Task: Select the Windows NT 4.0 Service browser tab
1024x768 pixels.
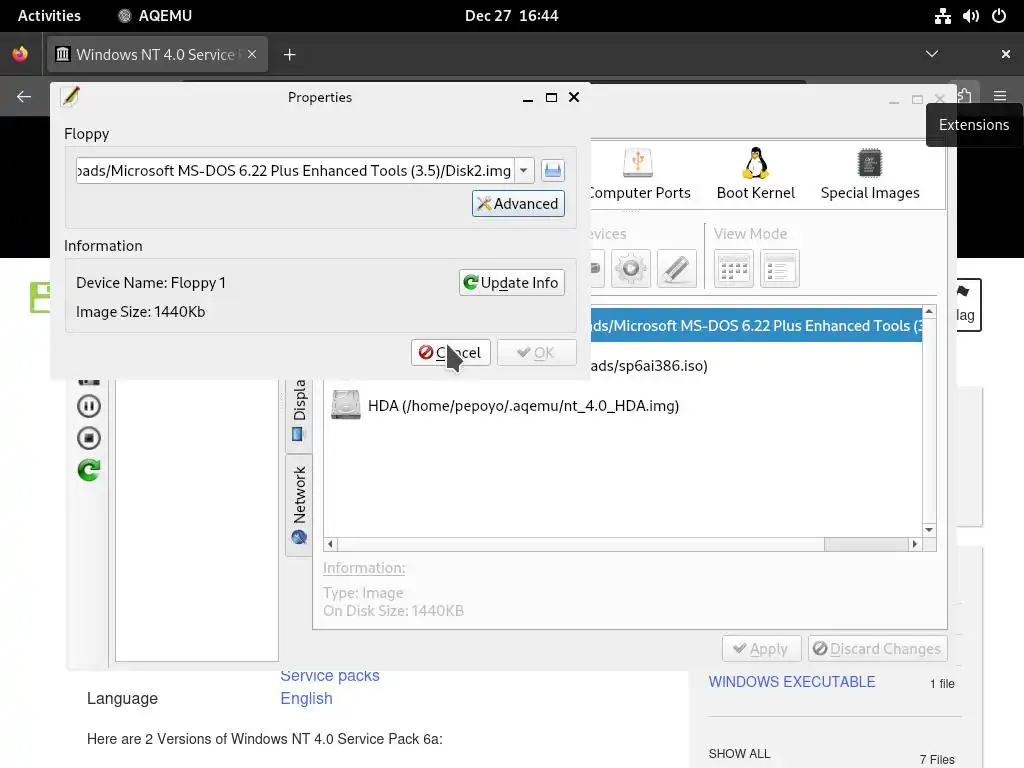Action: click(x=157, y=54)
